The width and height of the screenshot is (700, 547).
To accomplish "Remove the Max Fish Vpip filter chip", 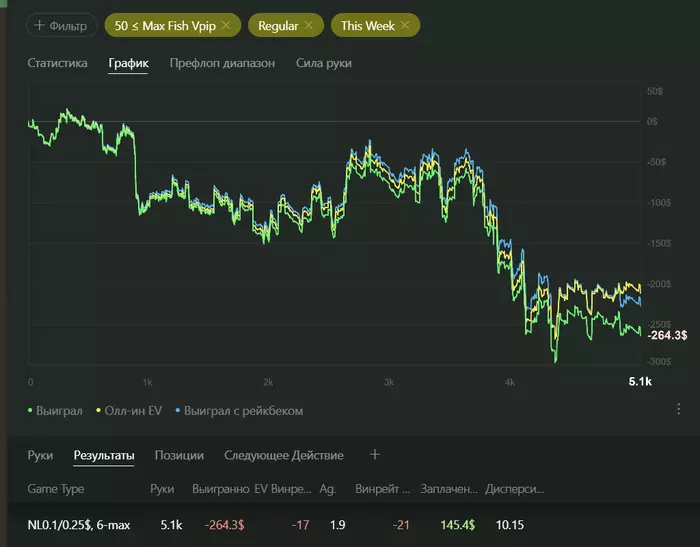I will pos(226,25).
